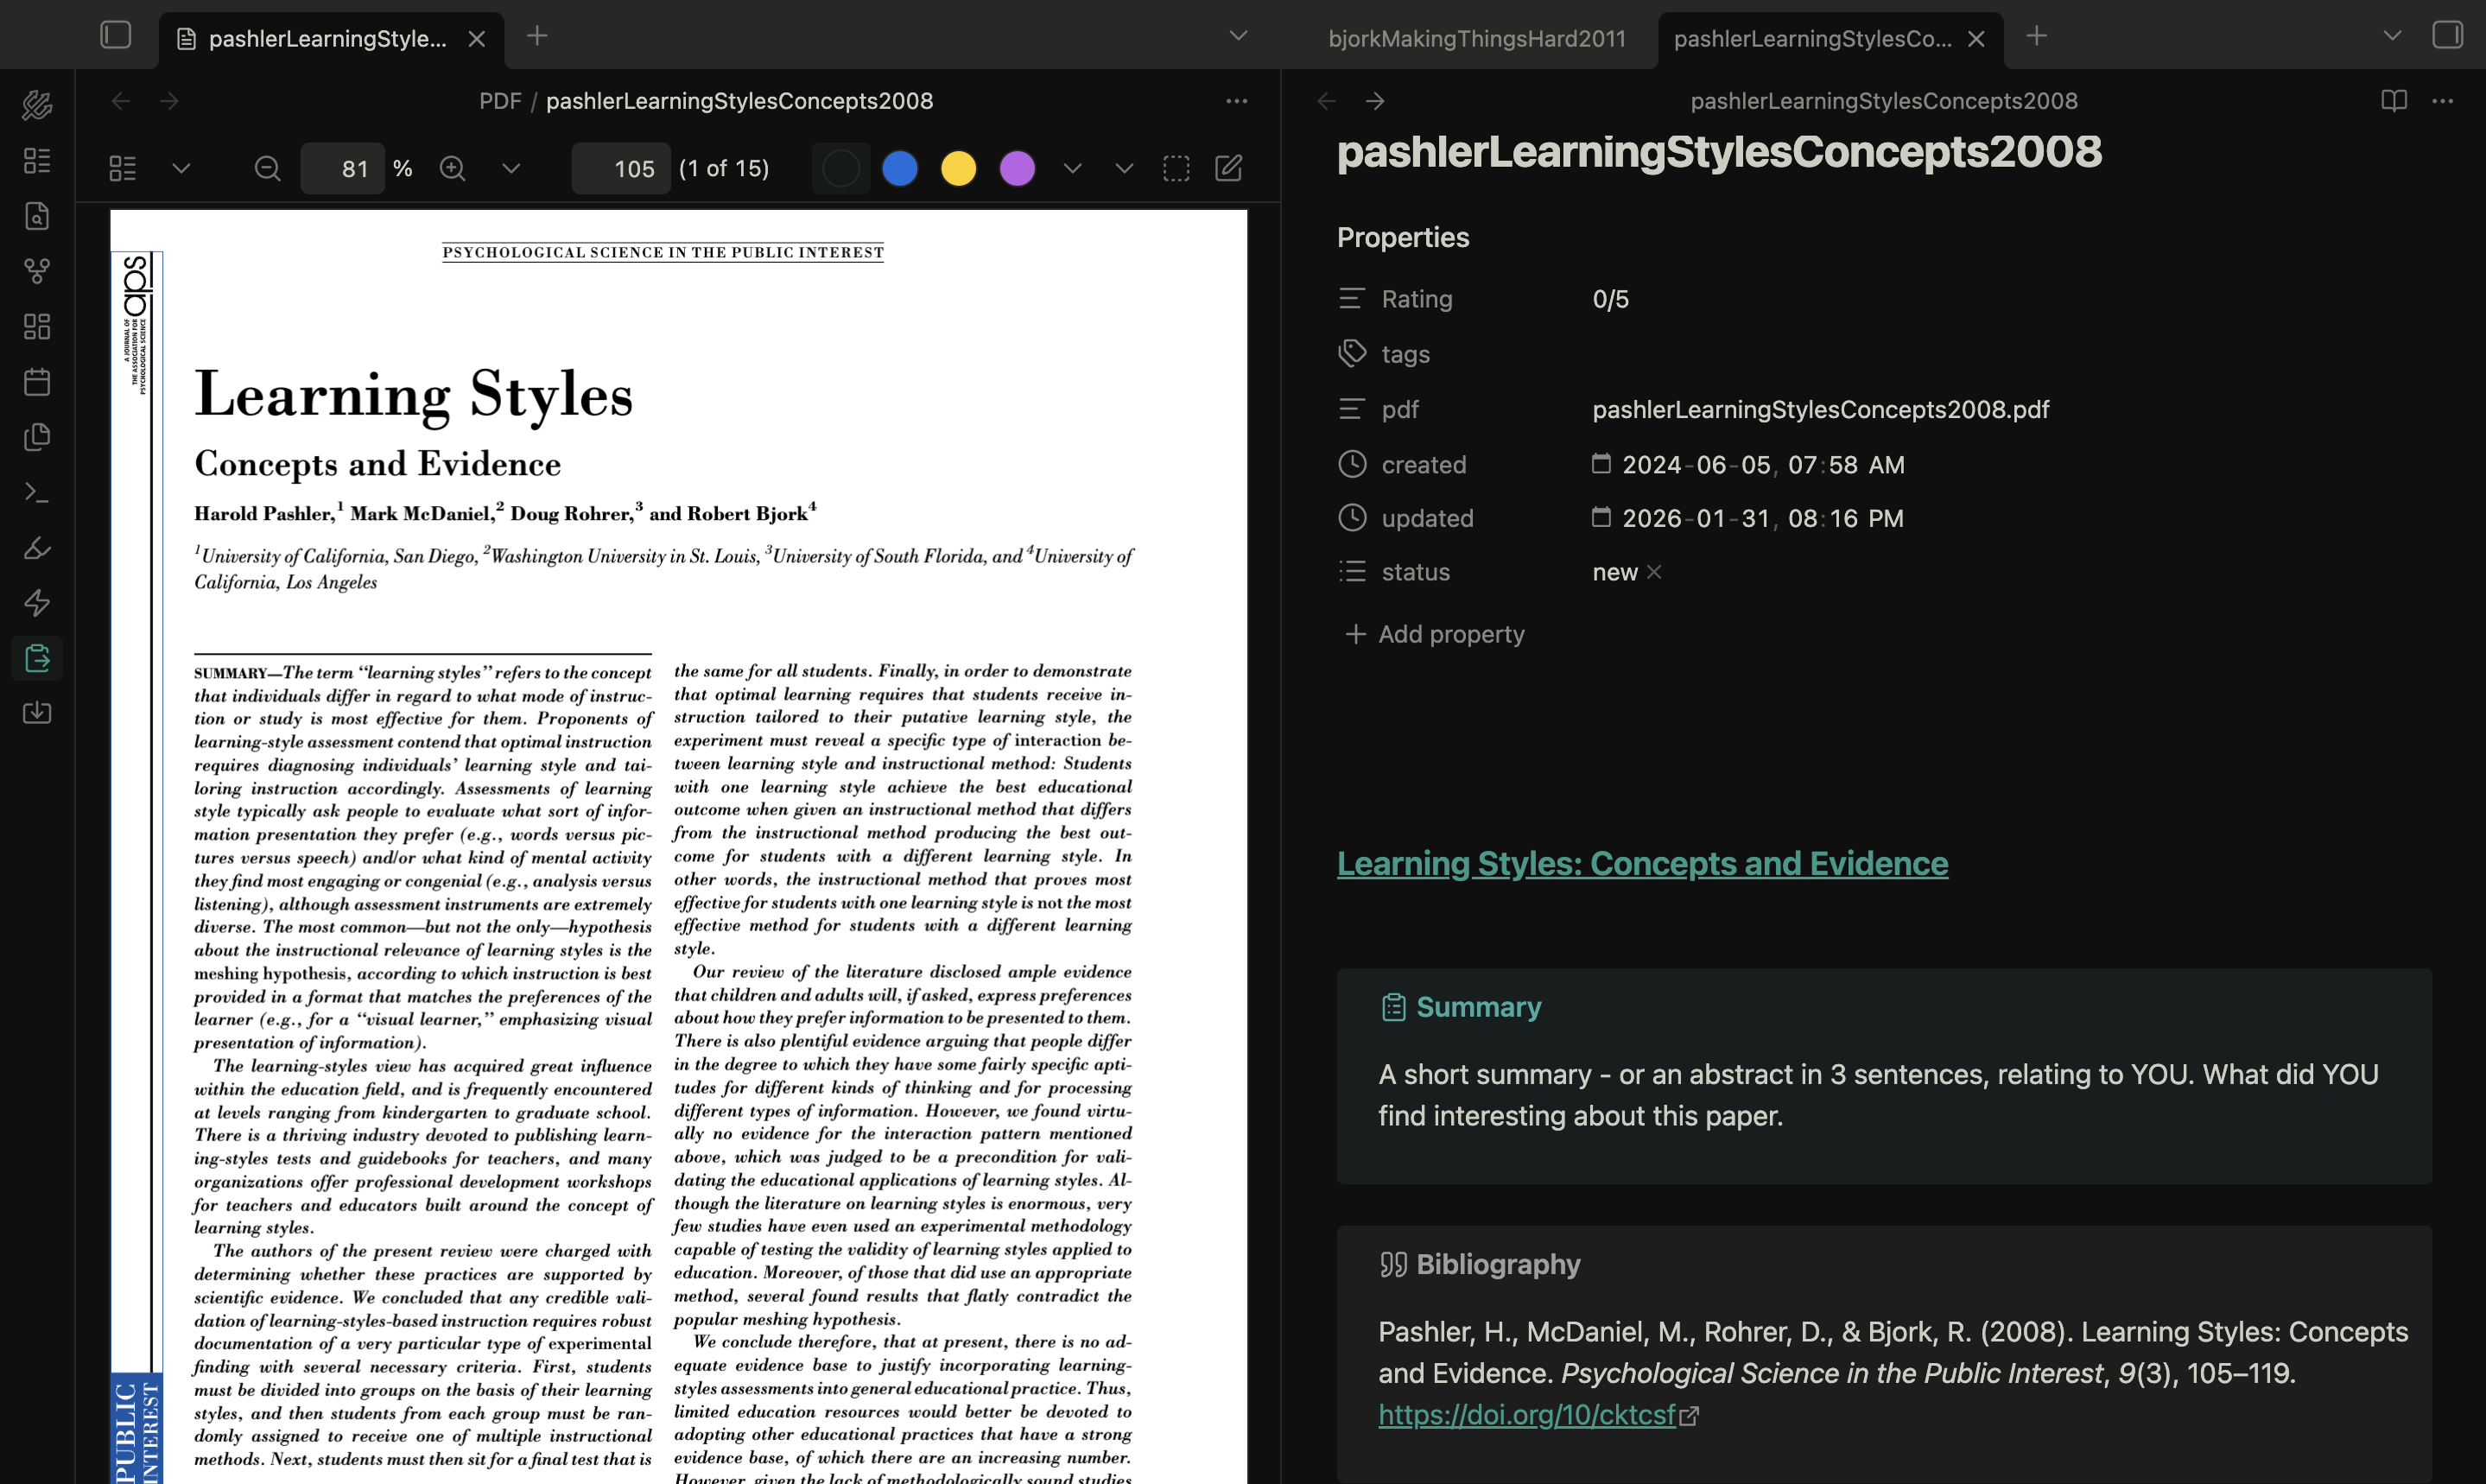Activate the rectangular selection tool icon

coord(1176,168)
